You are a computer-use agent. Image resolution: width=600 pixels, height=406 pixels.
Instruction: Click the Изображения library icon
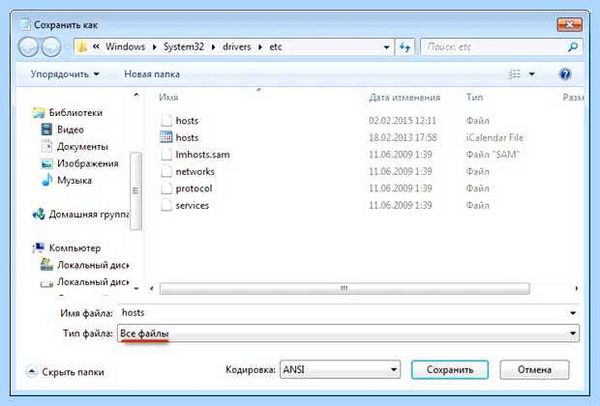[x=46, y=163]
